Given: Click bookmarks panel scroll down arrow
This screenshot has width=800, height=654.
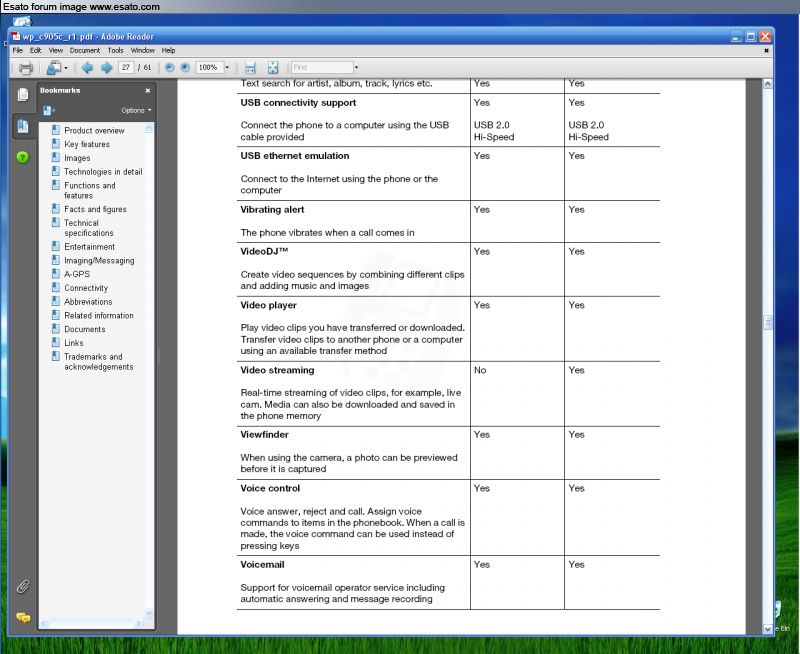Looking at the screenshot, I should click(x=148, y=613).
